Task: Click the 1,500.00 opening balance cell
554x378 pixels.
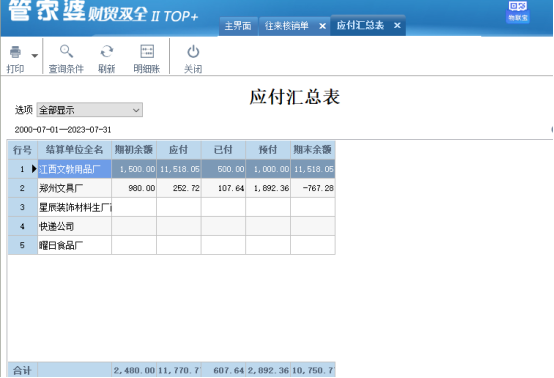Action: pos(134,169)
